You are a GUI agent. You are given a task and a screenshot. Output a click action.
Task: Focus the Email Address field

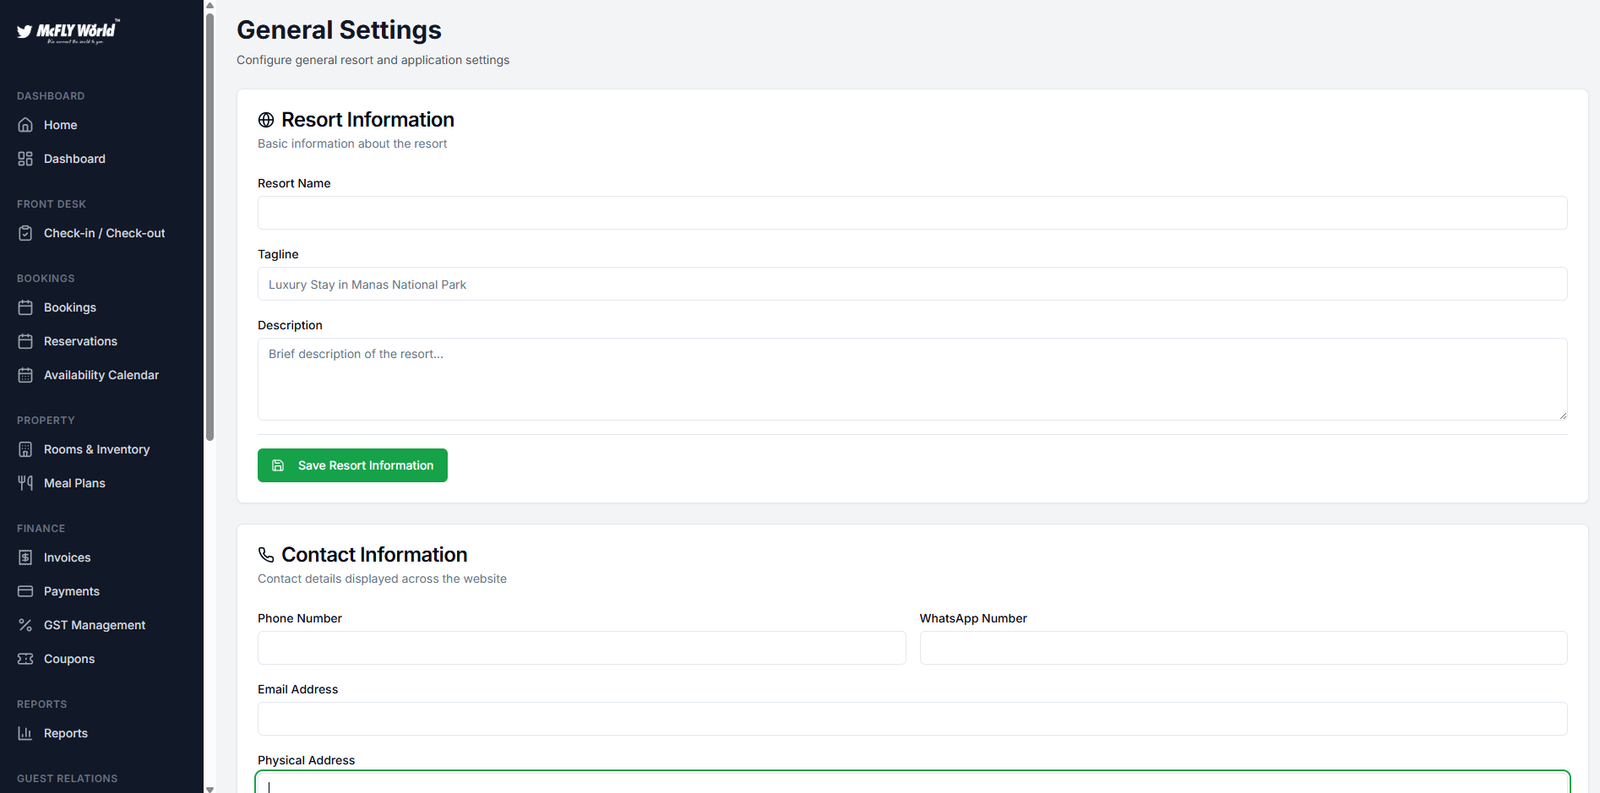pos(912,719)
